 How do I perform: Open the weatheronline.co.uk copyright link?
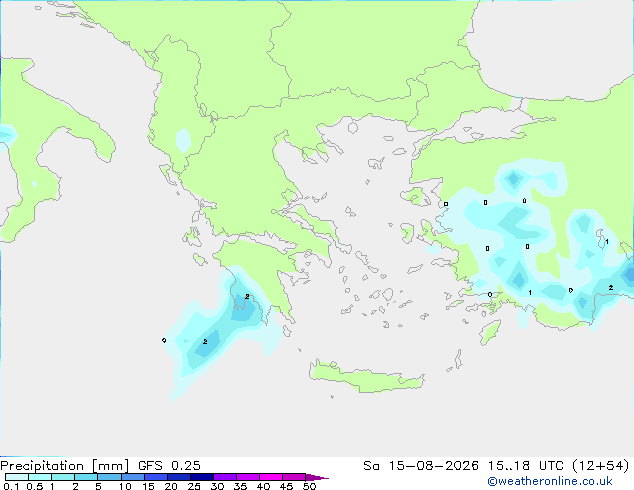click(x=550, y=481)
